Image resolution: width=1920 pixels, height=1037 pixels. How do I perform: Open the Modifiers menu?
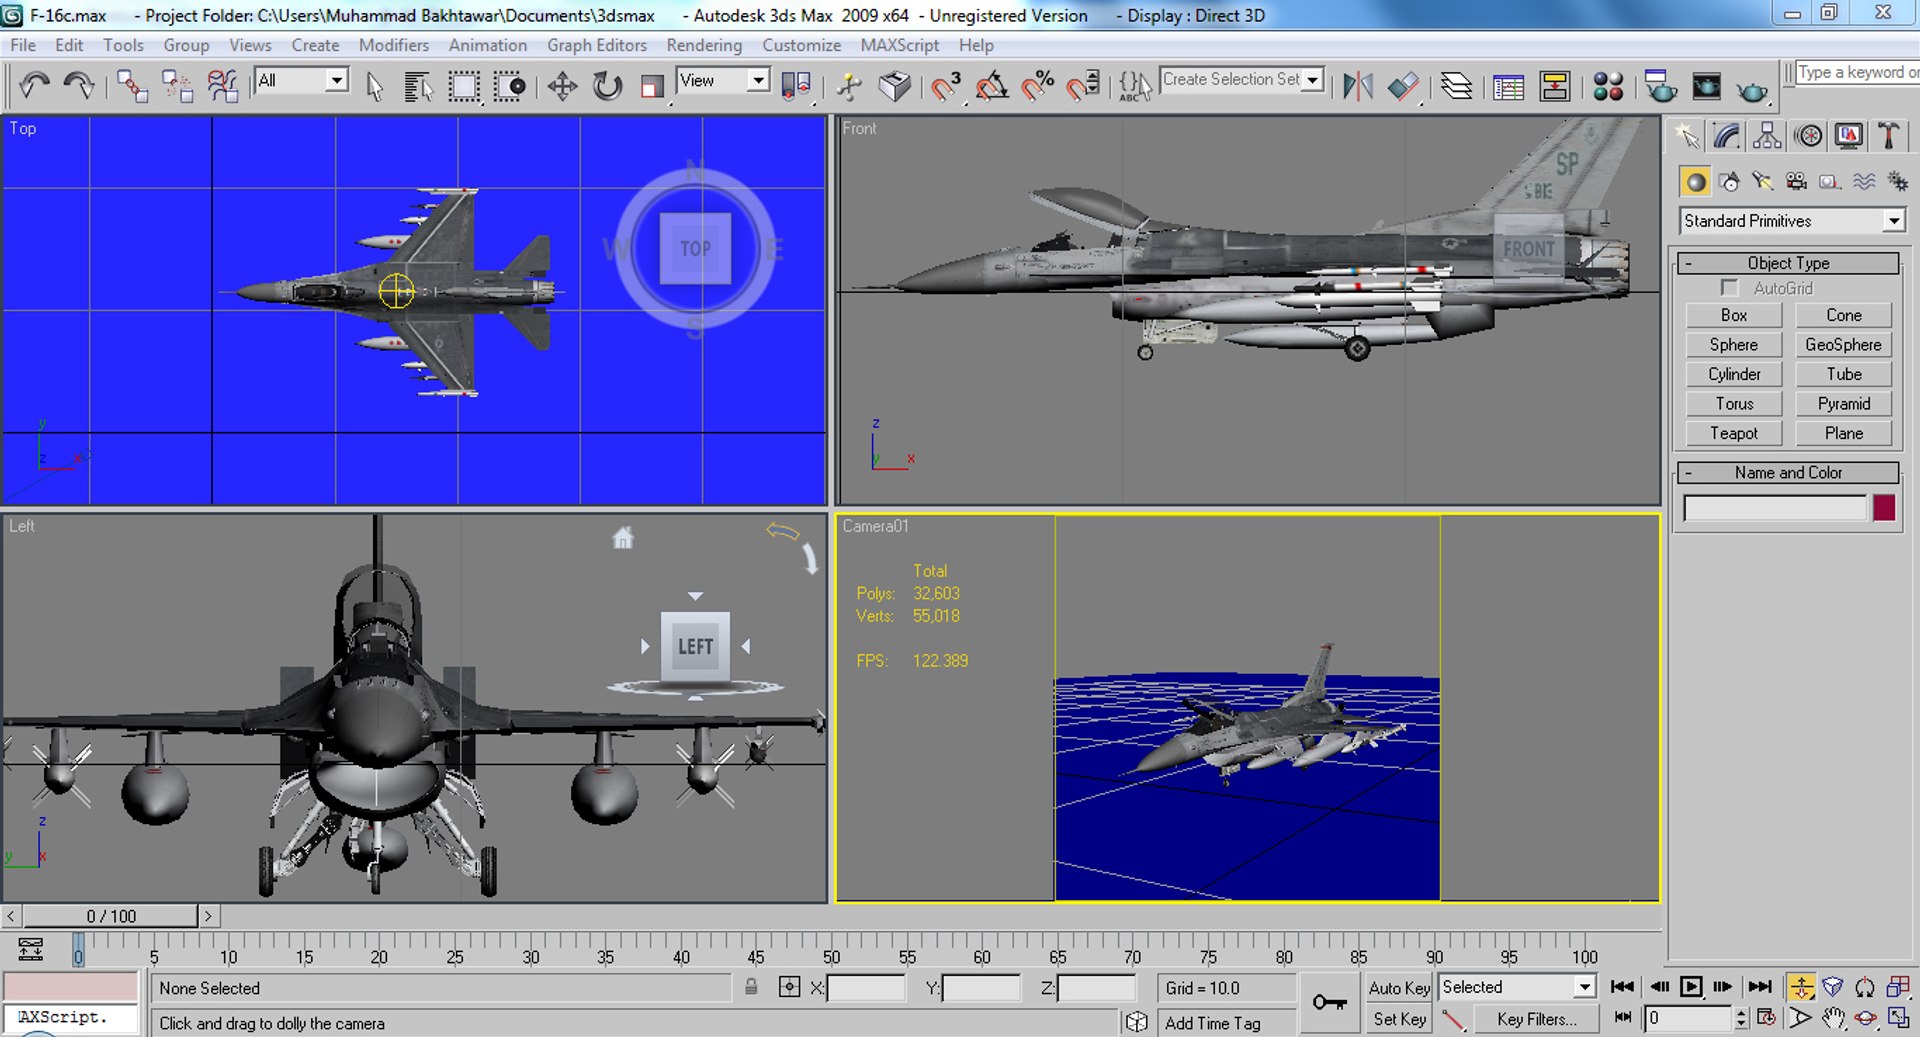point(393,45)
